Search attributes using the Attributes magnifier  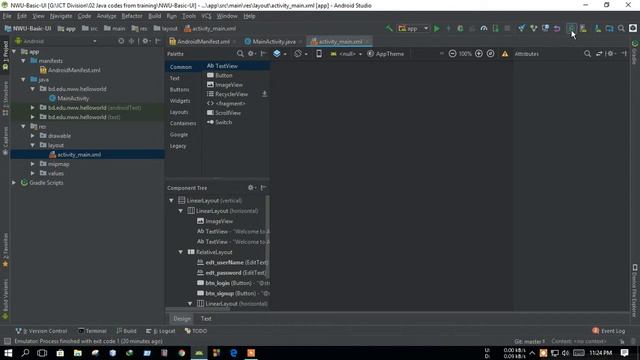tap(587, 54)
